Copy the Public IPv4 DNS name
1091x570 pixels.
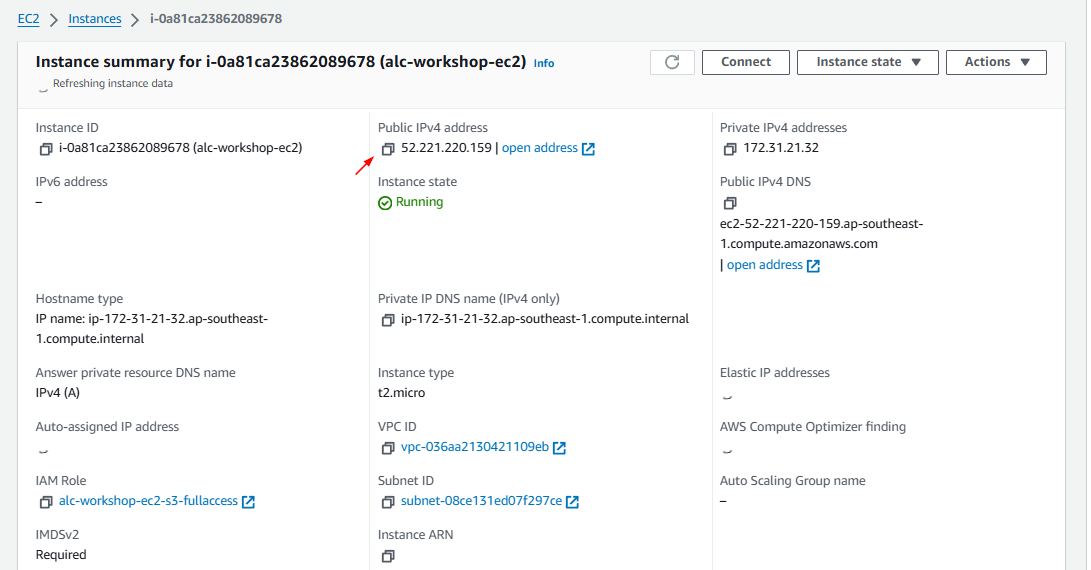(729, 203)
